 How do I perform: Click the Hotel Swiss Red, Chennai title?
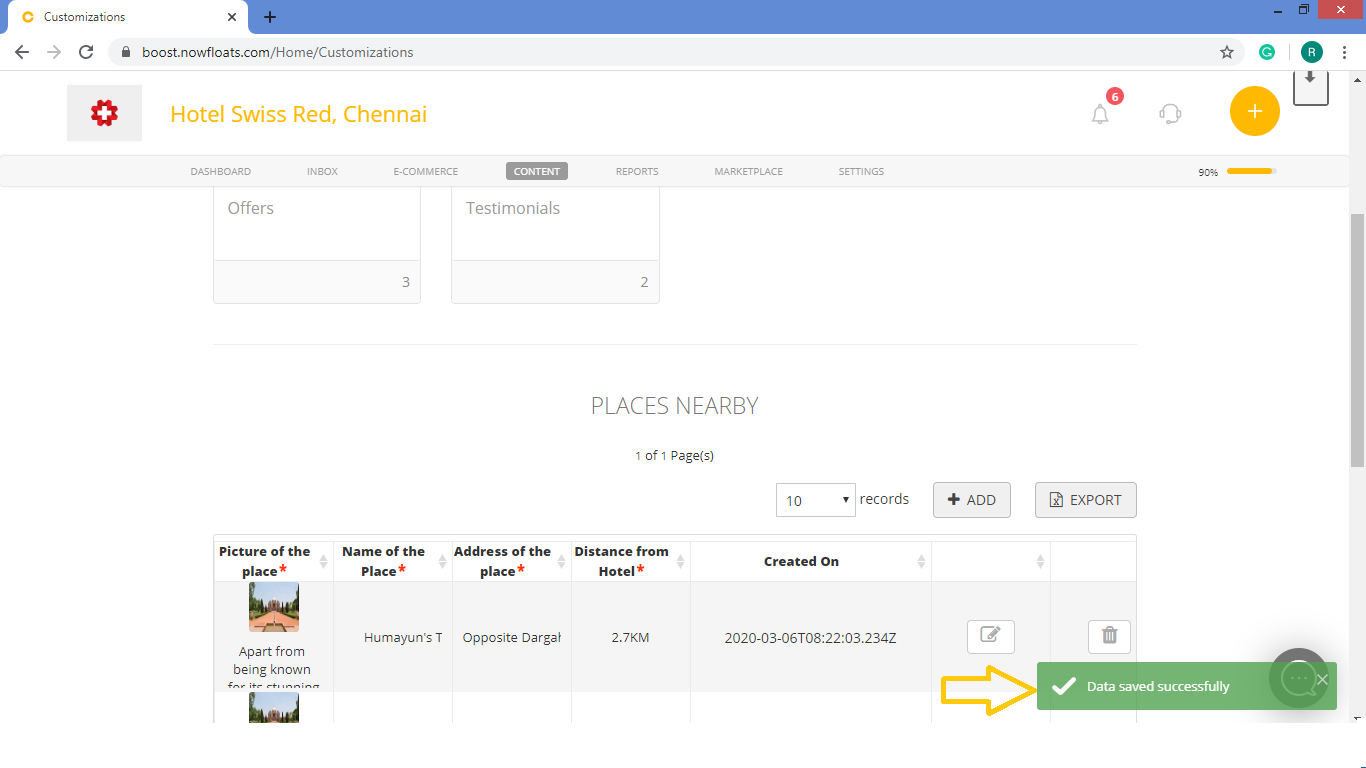click(298, 114)
